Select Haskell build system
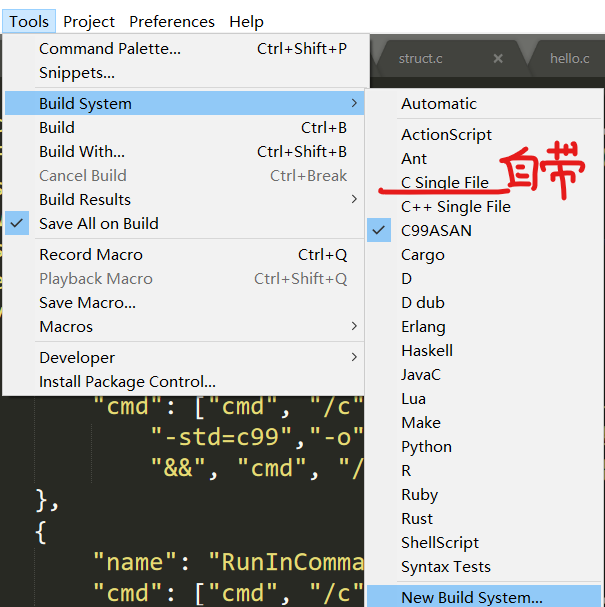This screenshot has width=605, height=607. (x=484, y=351)
